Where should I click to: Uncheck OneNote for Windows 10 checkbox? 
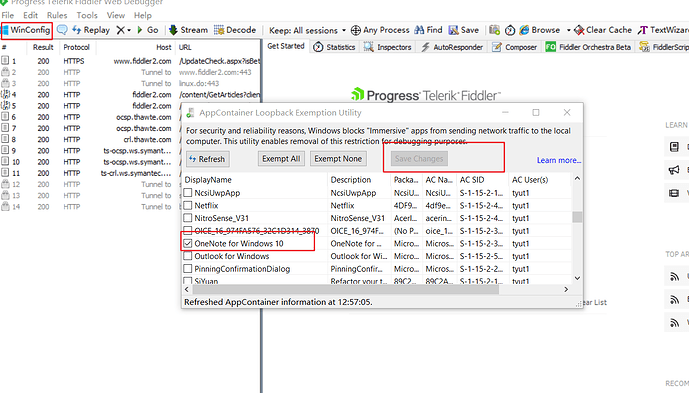[x=188, y=243]
